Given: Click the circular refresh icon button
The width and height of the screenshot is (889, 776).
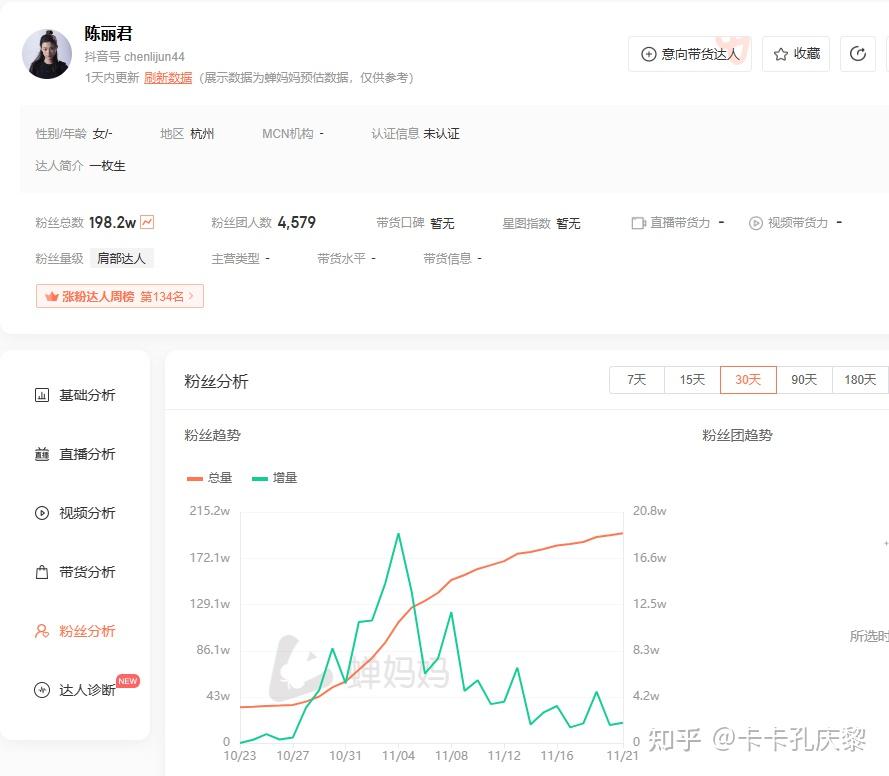Looking at the screenshot, I should point(858,54).
